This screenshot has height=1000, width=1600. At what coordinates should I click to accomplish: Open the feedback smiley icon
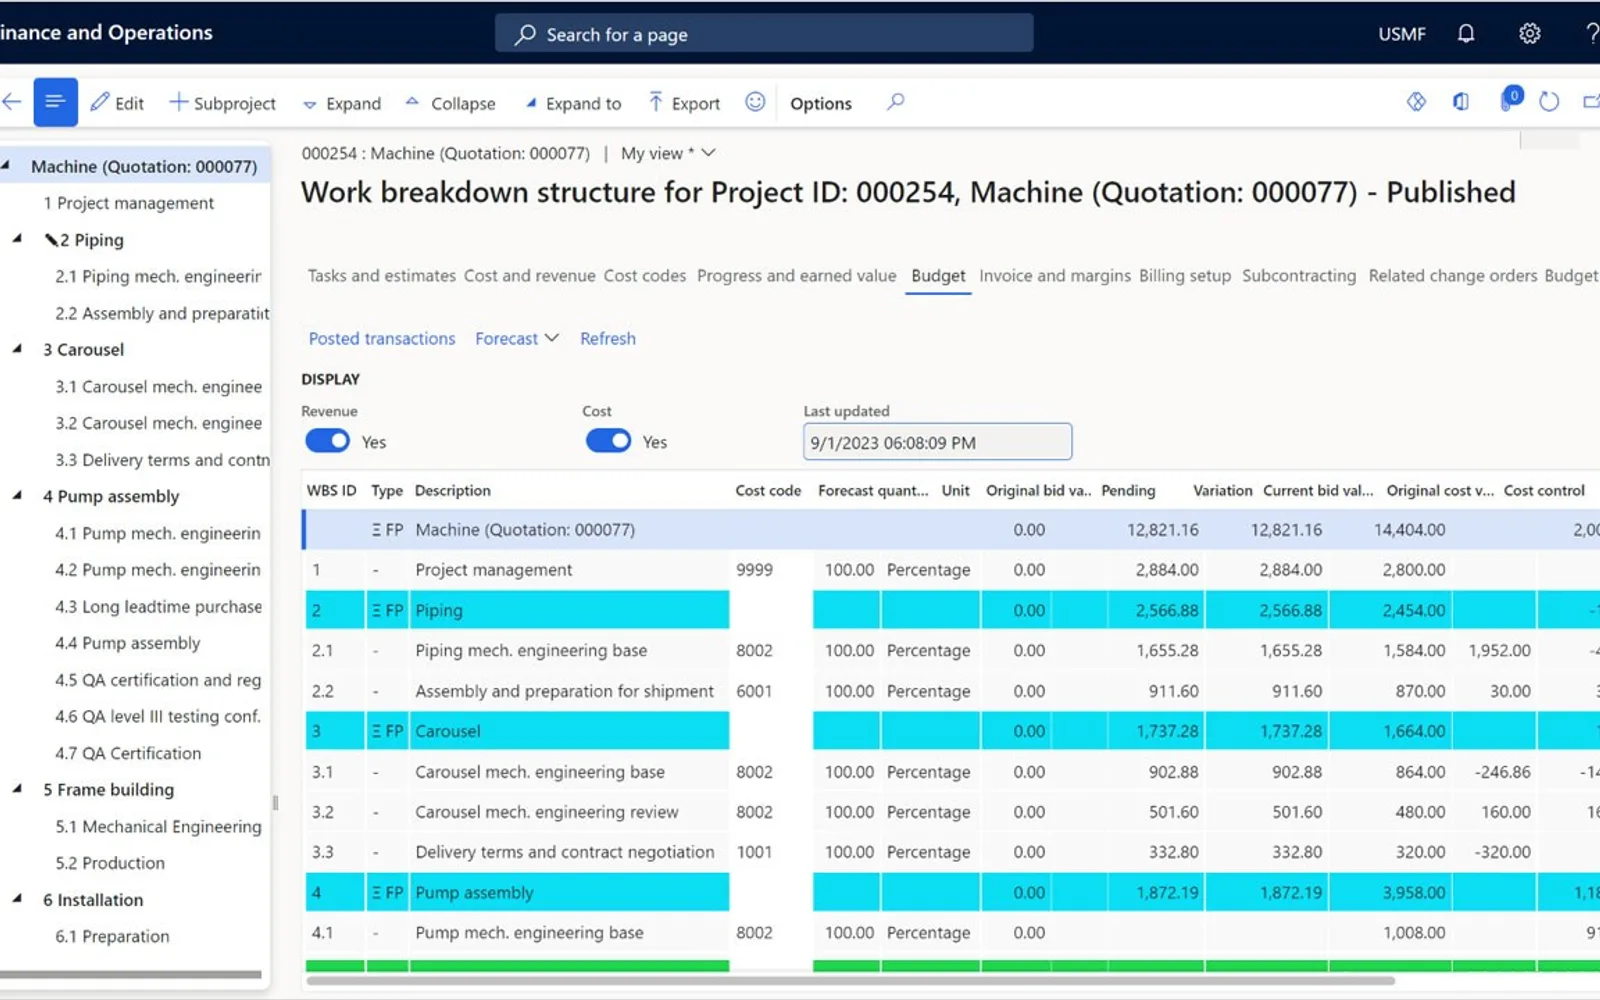click(x=755, y=102)
